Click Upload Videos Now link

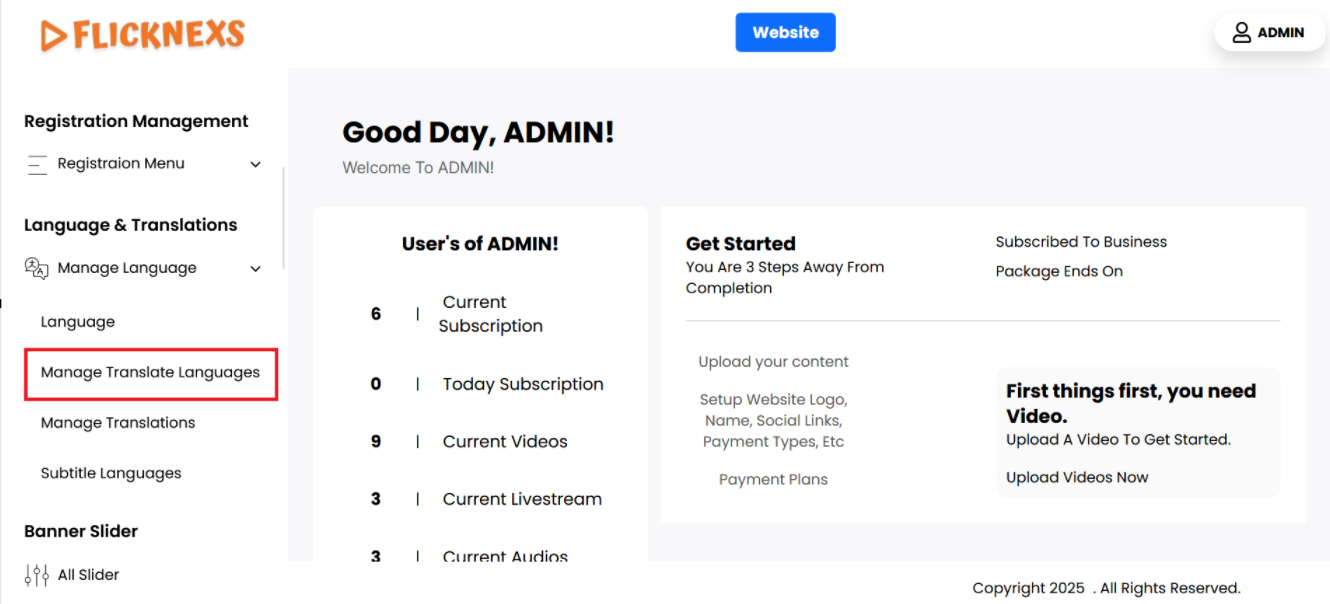click(x=1077, y=478)
